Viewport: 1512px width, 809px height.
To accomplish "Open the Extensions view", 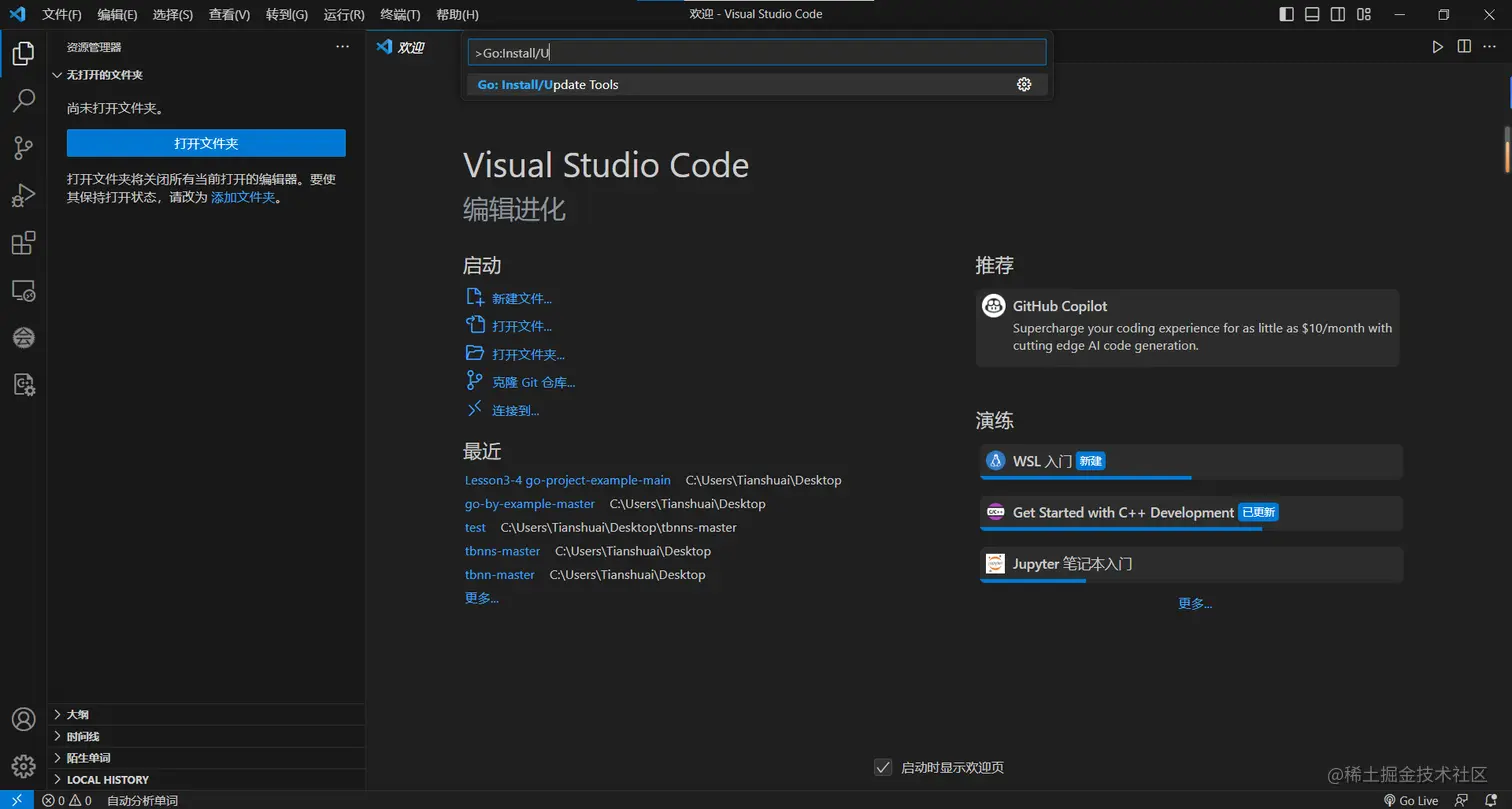I will click(x=23, y=243).
